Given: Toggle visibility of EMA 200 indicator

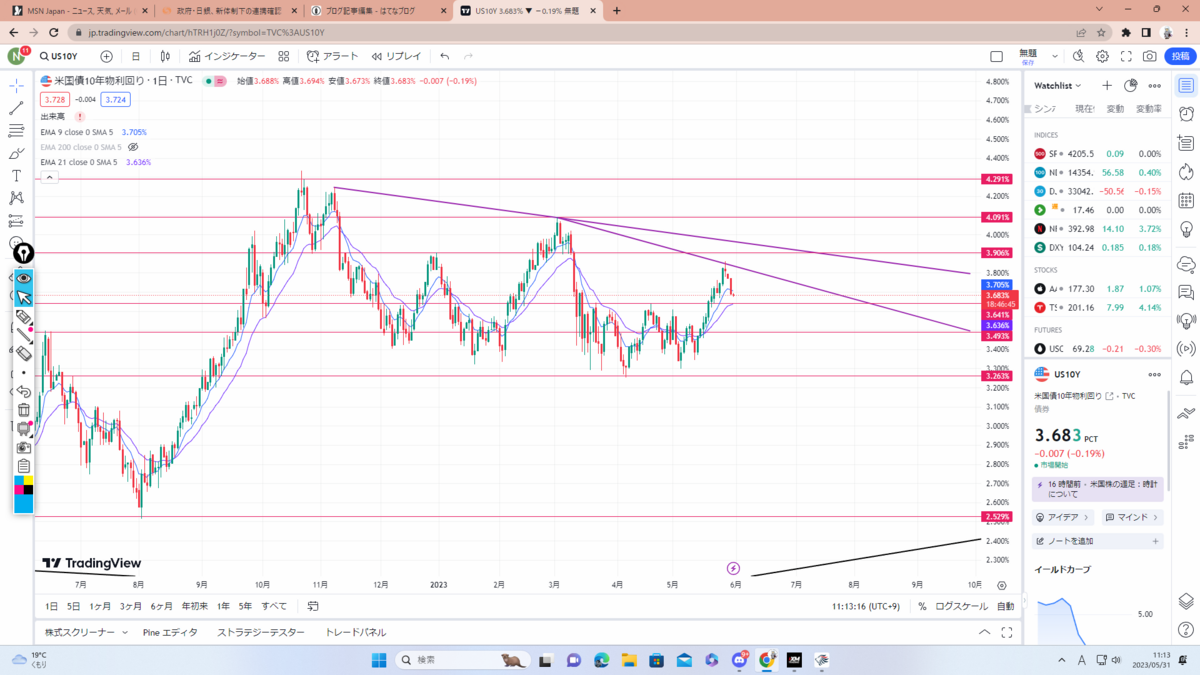Looking at the screenshot, I should [133, 147].
